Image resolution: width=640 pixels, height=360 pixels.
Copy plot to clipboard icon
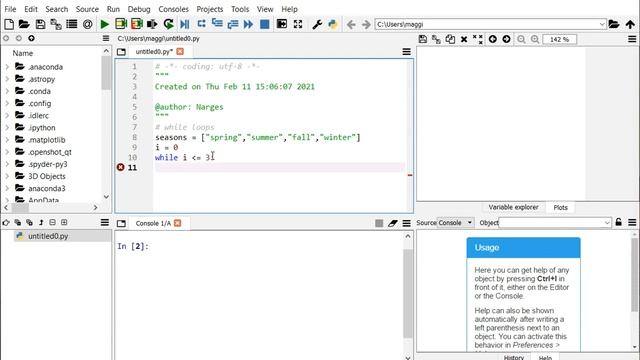pos(450,39)
